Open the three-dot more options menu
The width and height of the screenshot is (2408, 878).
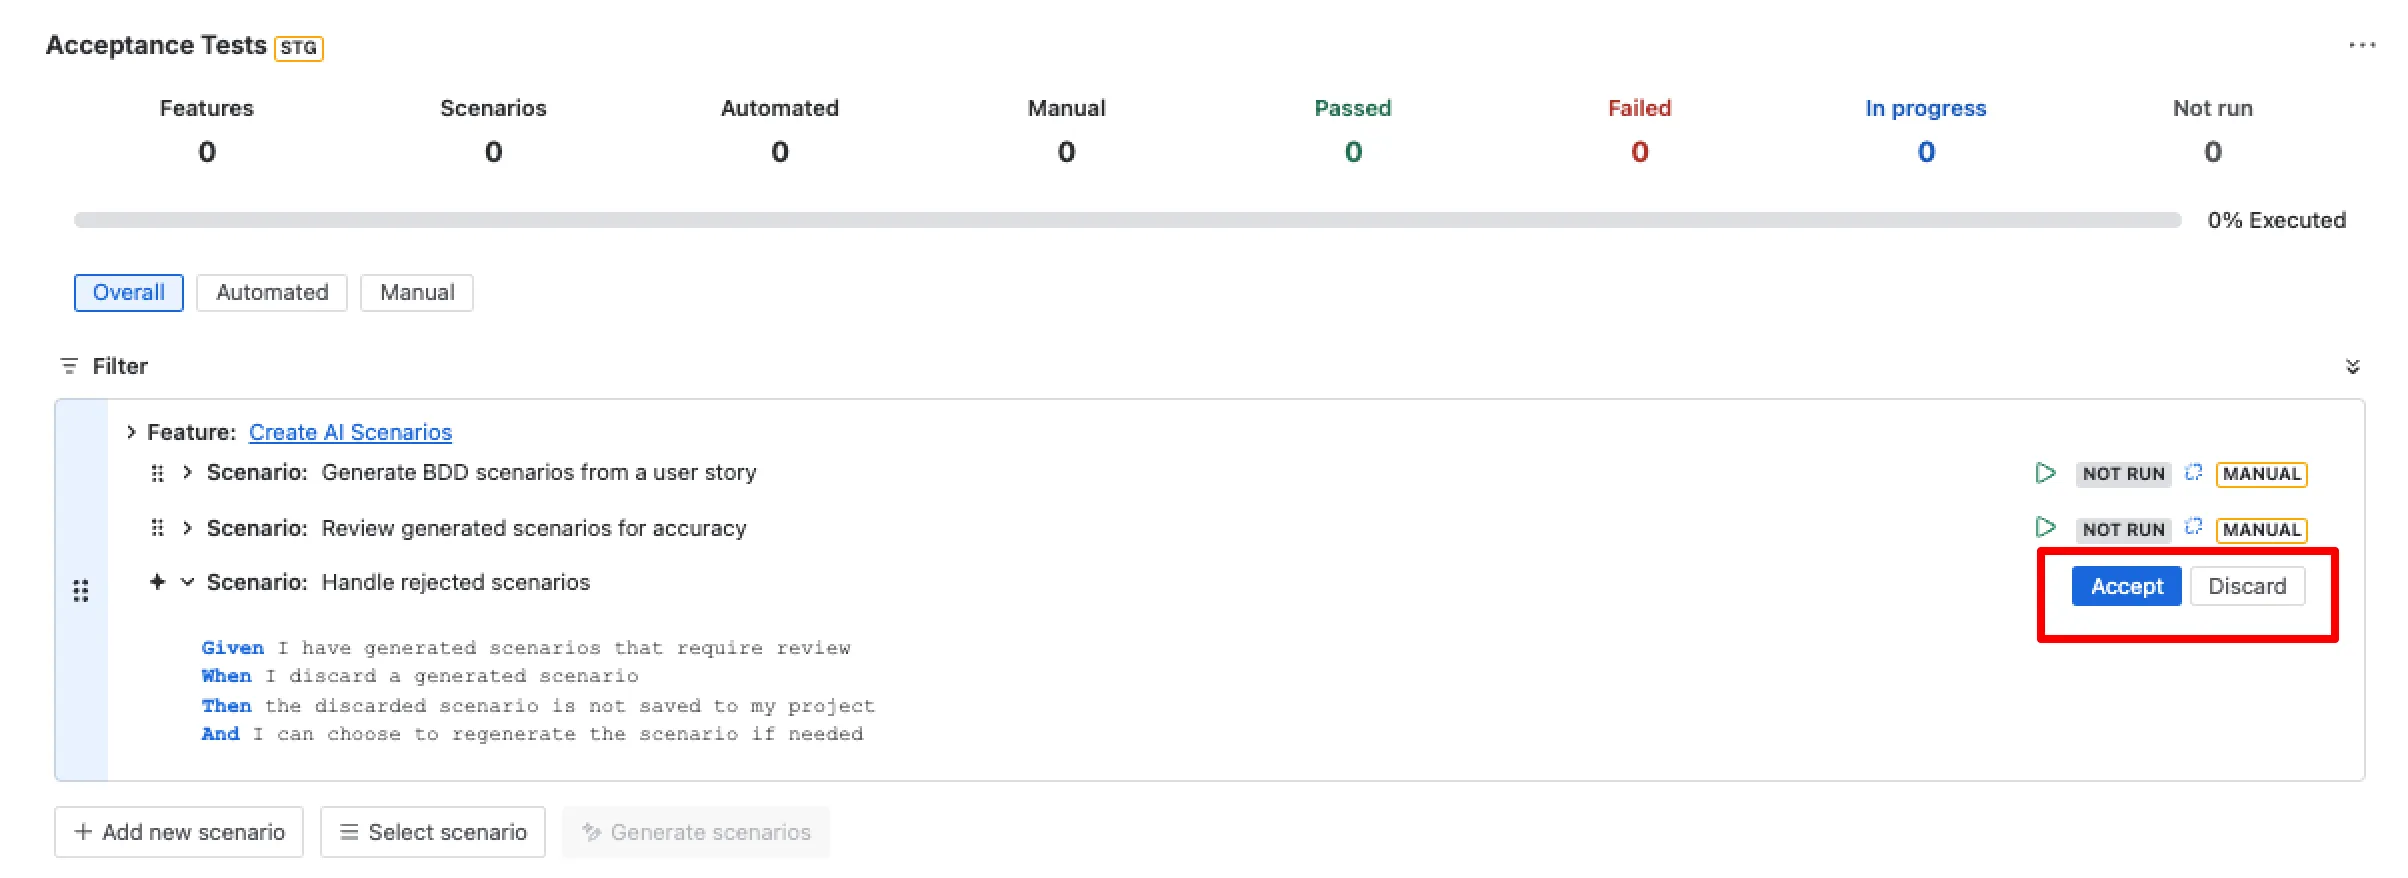[2362, 45]
